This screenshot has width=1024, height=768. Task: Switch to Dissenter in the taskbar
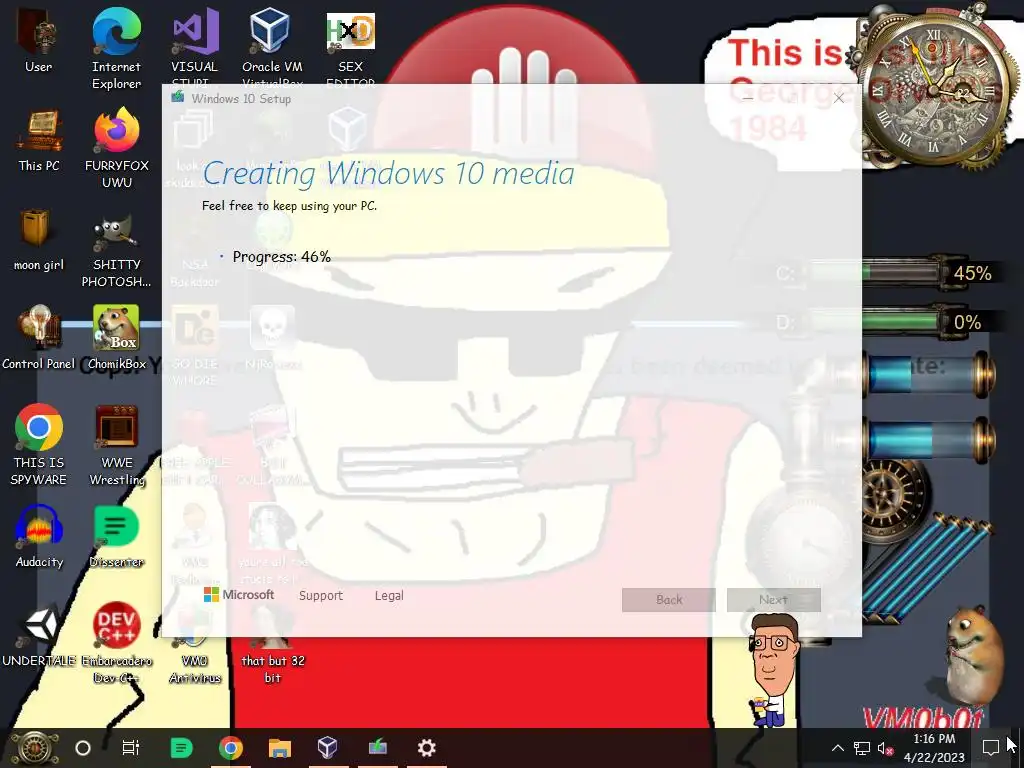click(x=181, y=748)
